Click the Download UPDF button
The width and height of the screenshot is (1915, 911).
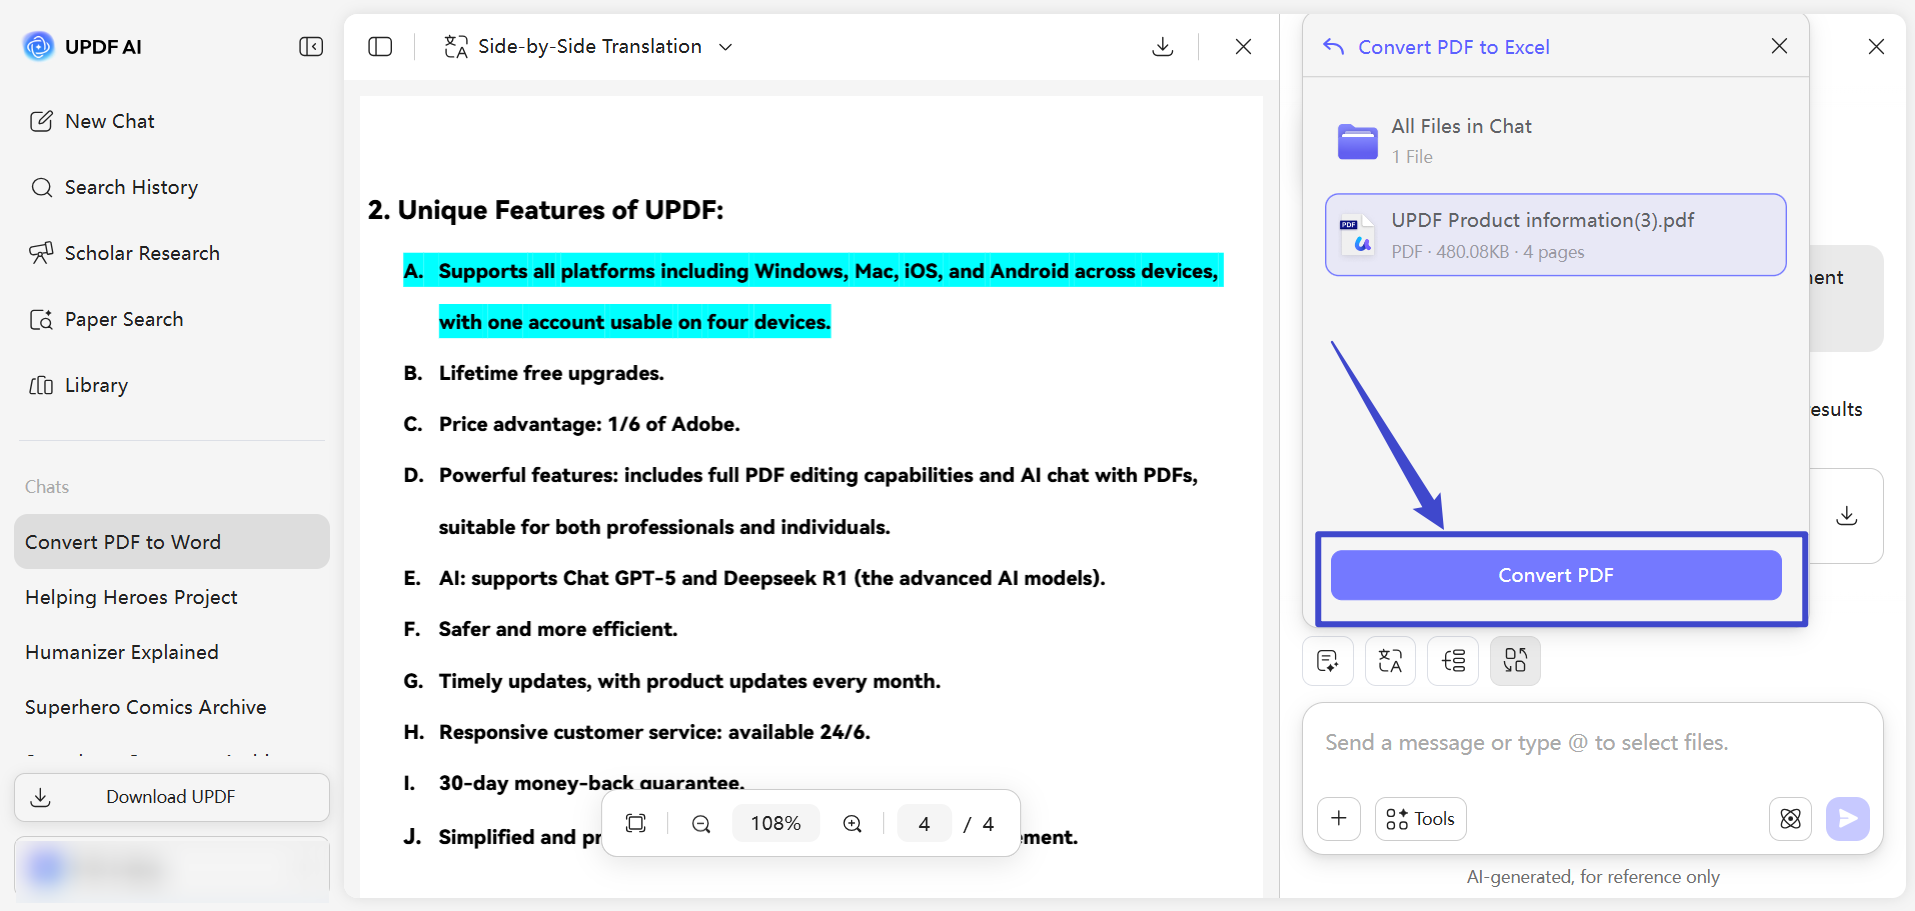coord(172,797)
